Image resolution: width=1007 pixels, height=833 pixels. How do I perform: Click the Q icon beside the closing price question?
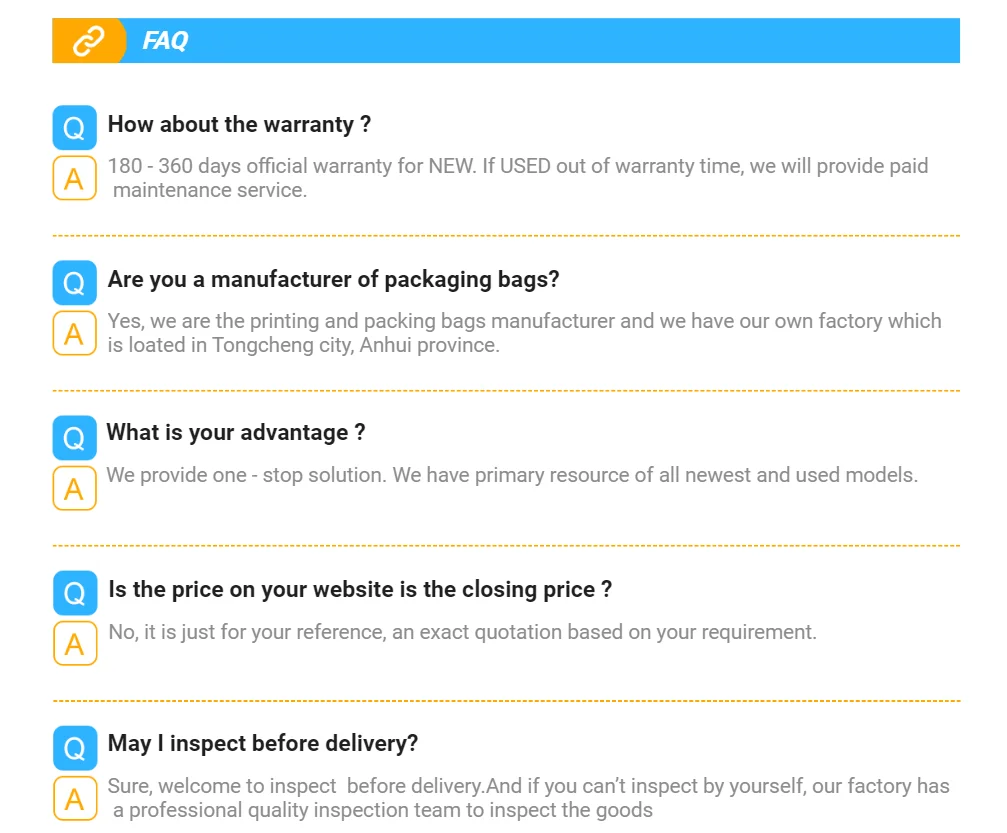pos(75,593)
